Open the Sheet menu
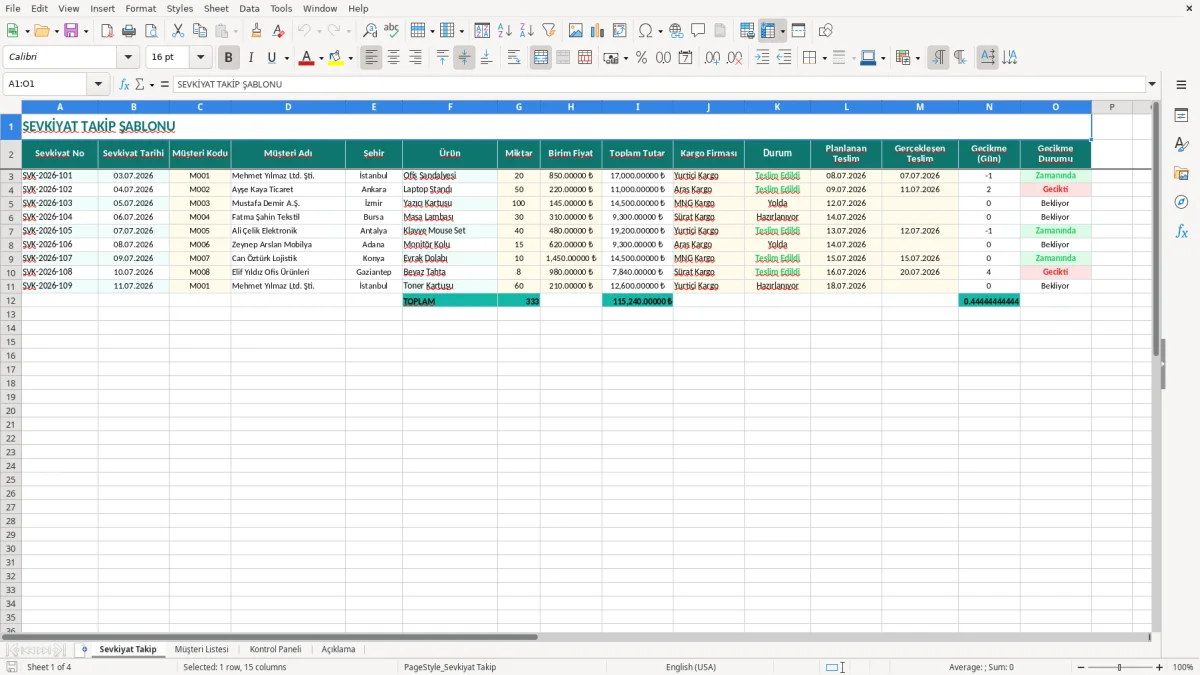Viewport: 1200px width, 675px height. click(x=216, y=8)
